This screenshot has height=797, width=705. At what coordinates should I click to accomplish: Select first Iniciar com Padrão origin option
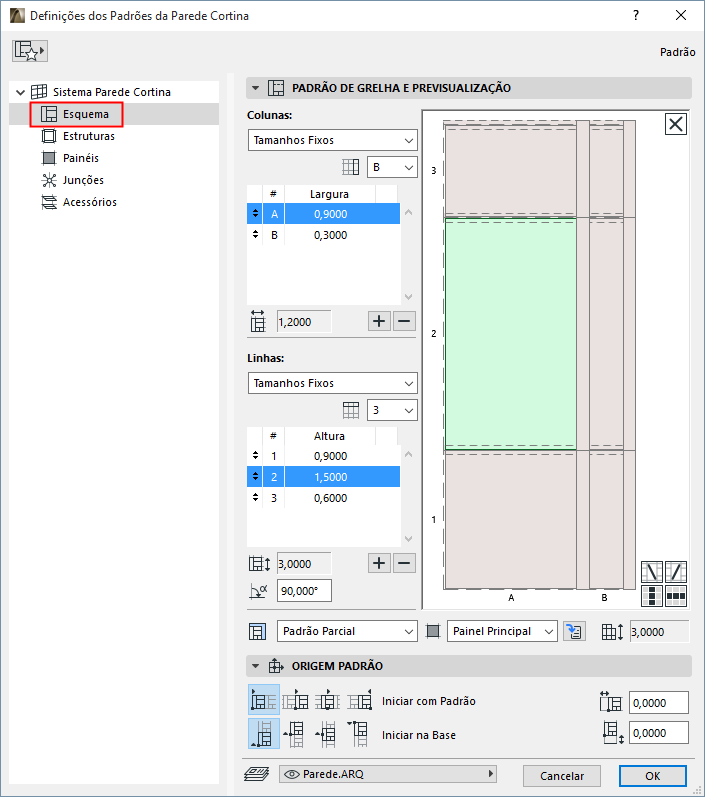pos(264,700)
